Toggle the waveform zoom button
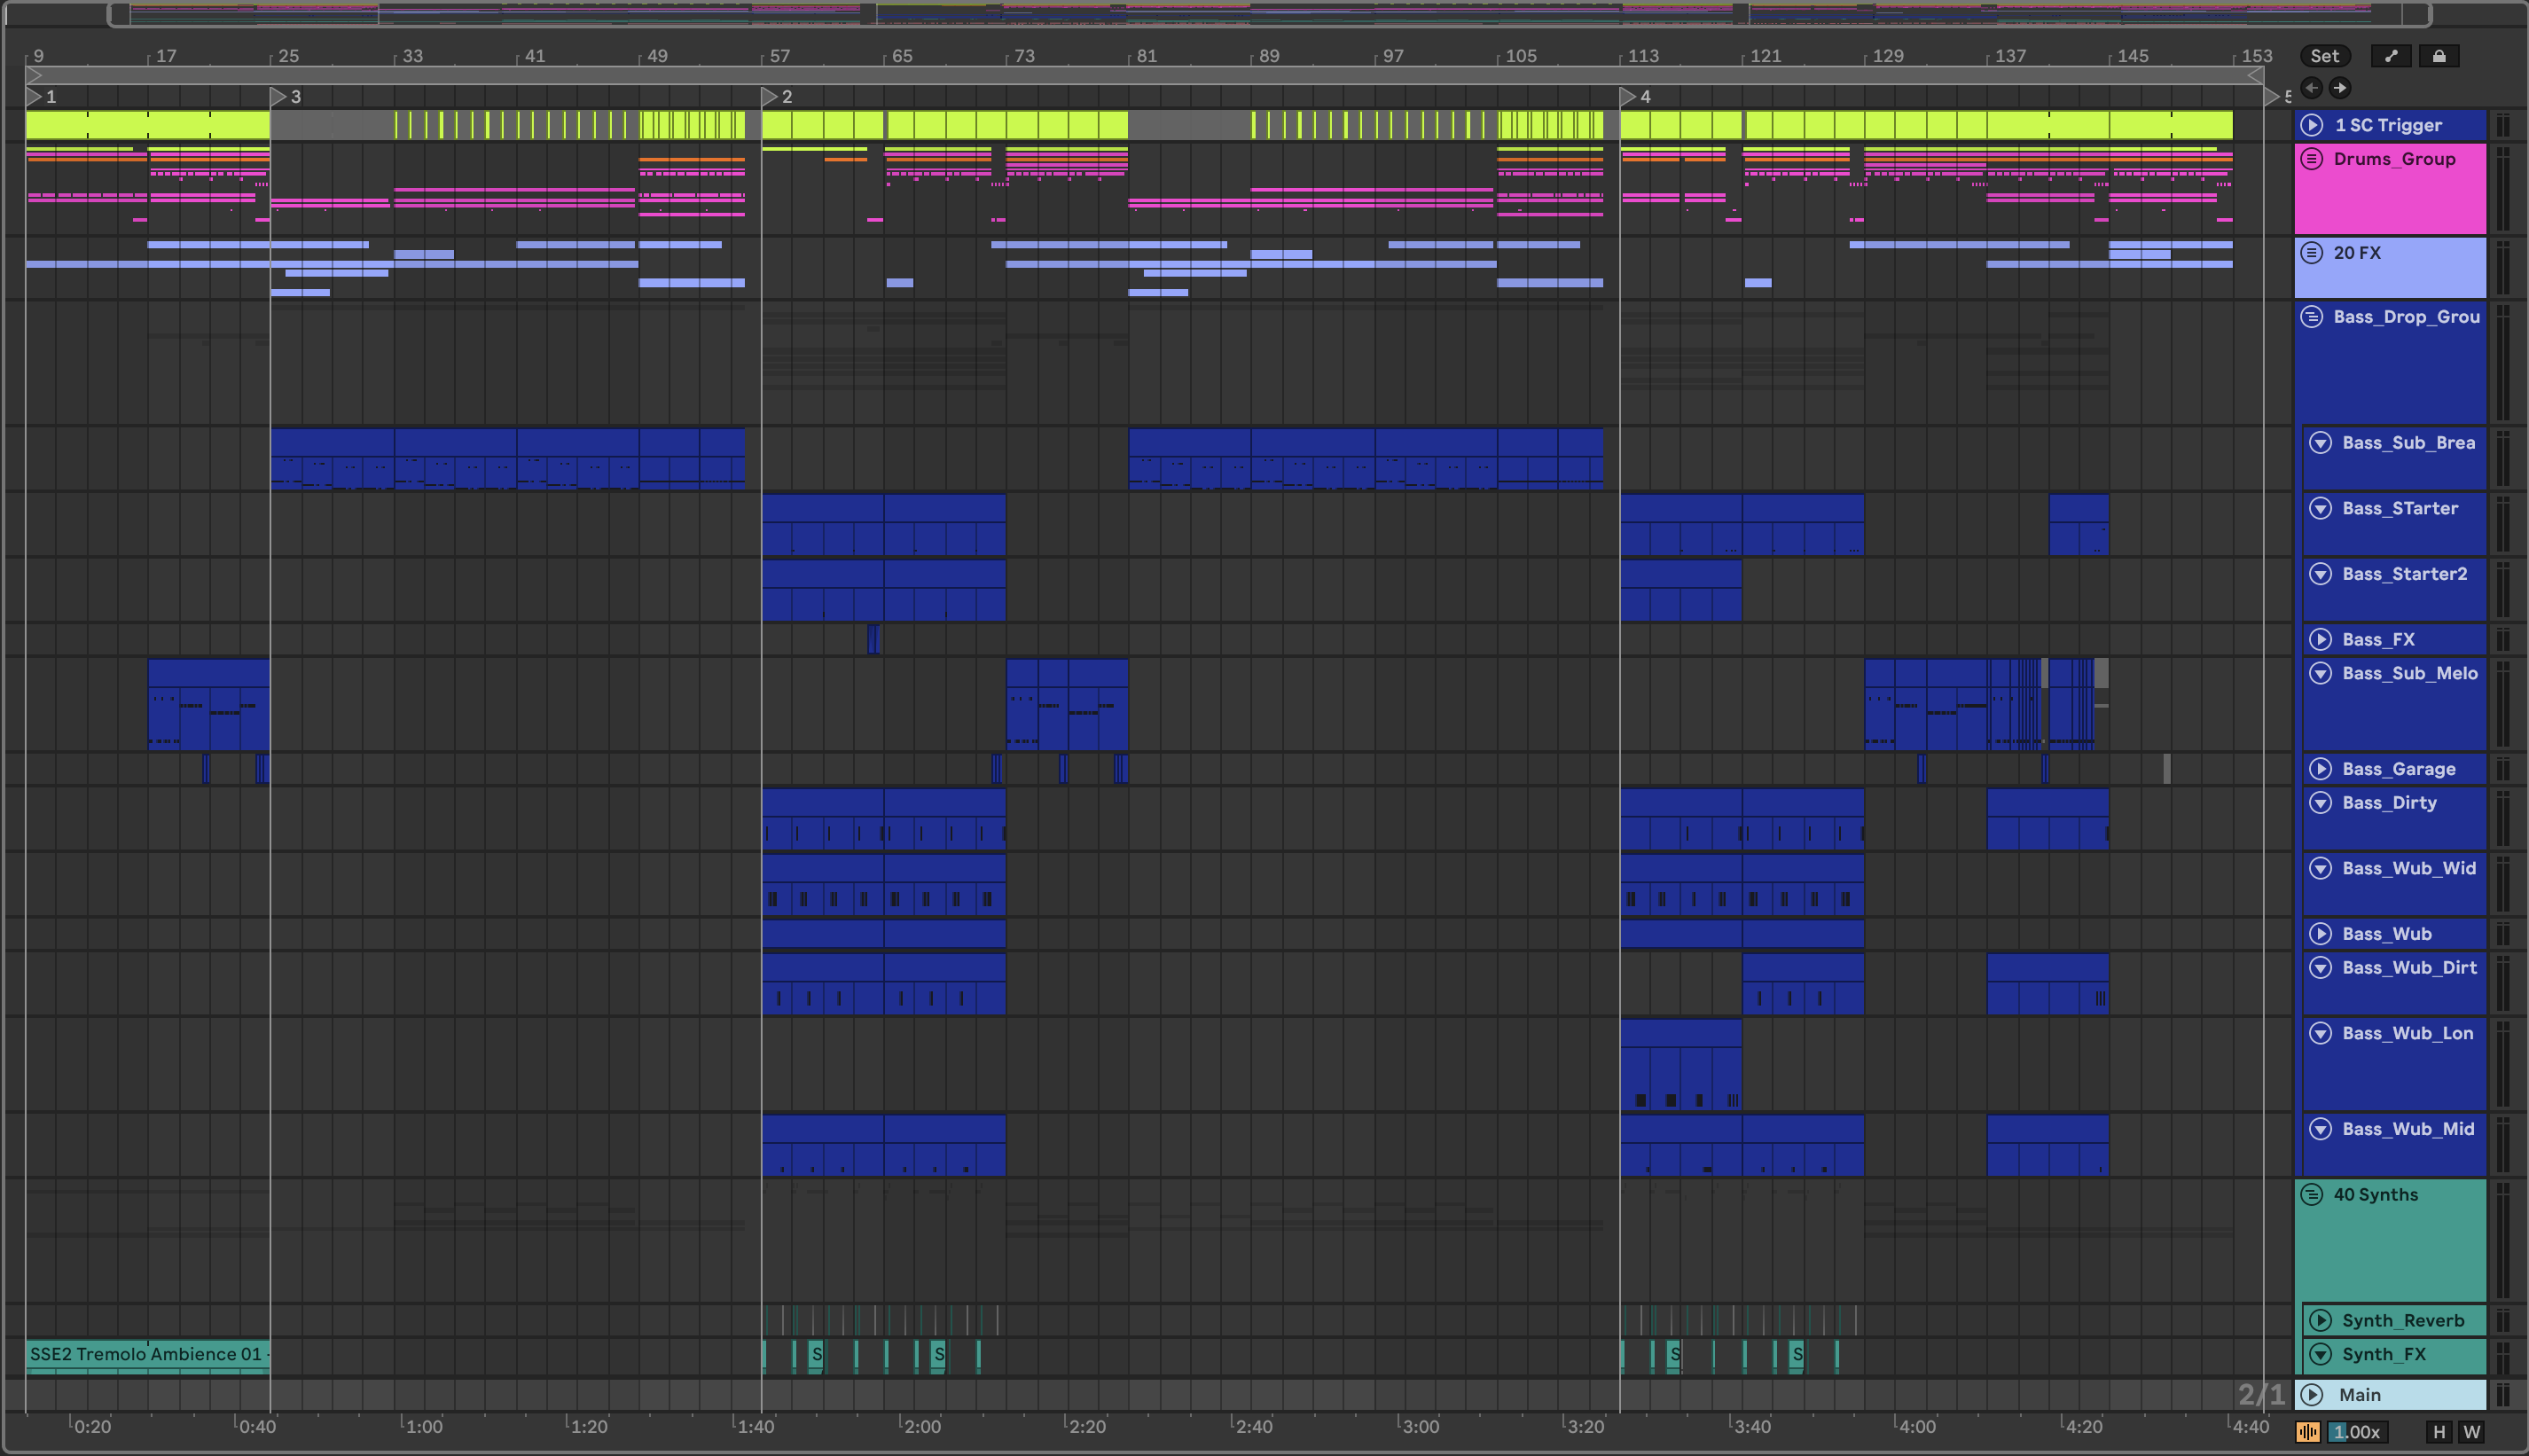2529x1456 pixels. [x=2308, y=1432]
